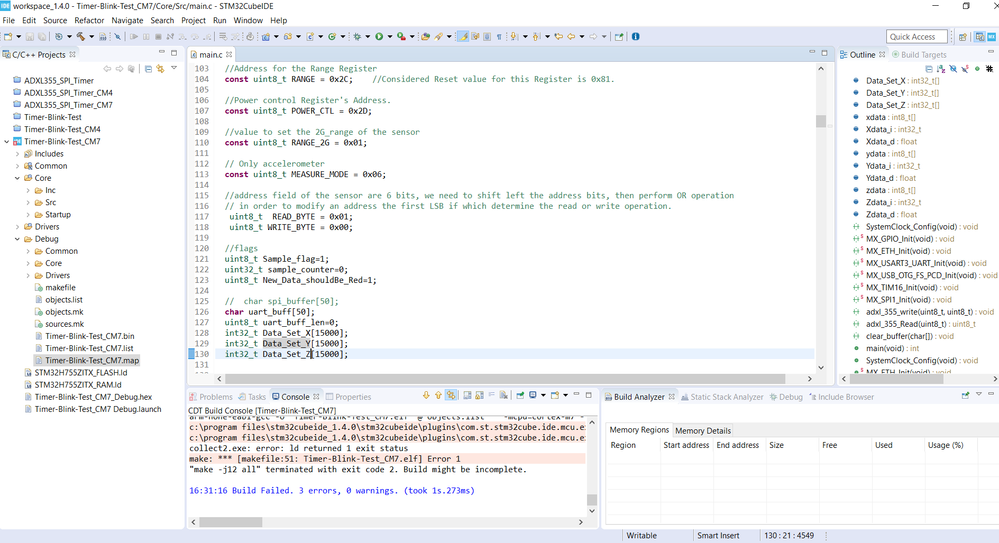Screen dimensions: 999x543
Task: Click the Build Analyzer refresh/export icon
Action: [x=965, y=396]
